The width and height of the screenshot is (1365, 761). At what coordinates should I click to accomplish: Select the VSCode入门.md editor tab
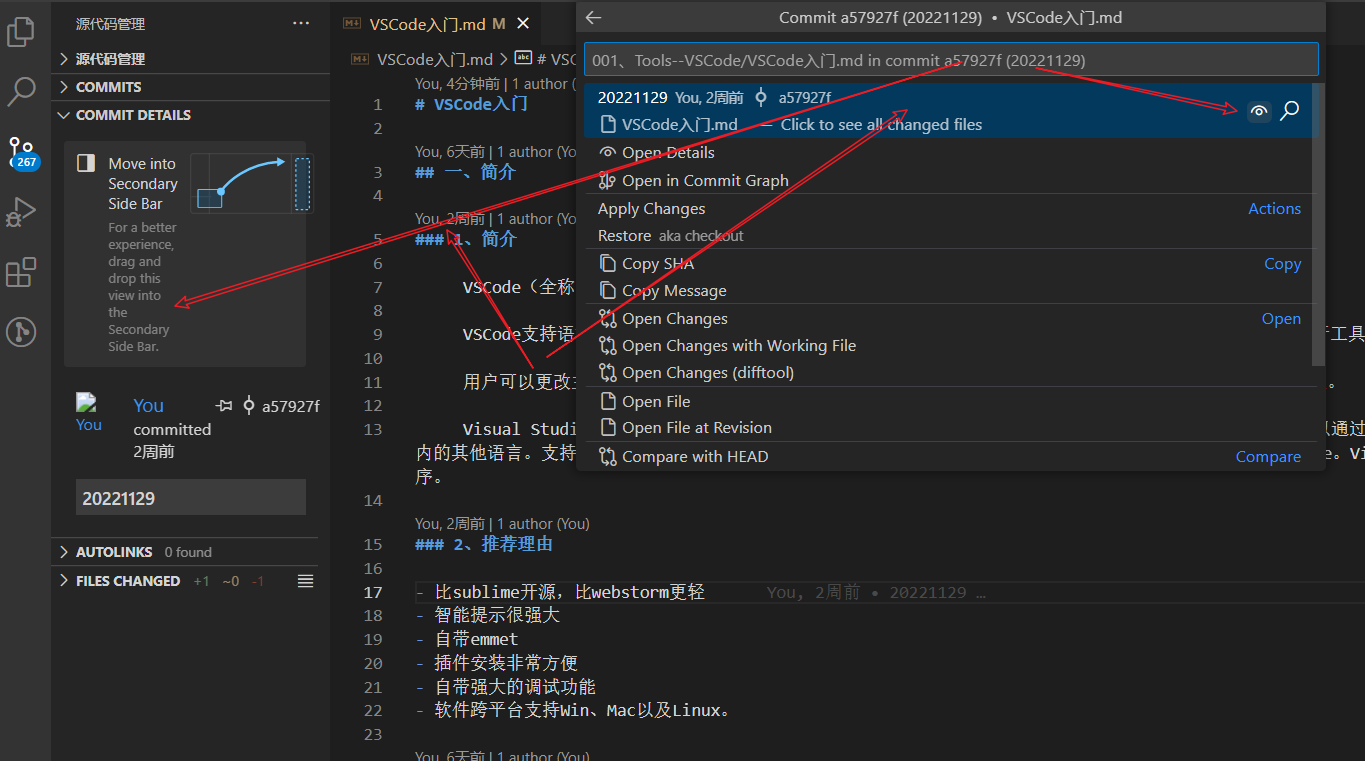pos(436,23)
